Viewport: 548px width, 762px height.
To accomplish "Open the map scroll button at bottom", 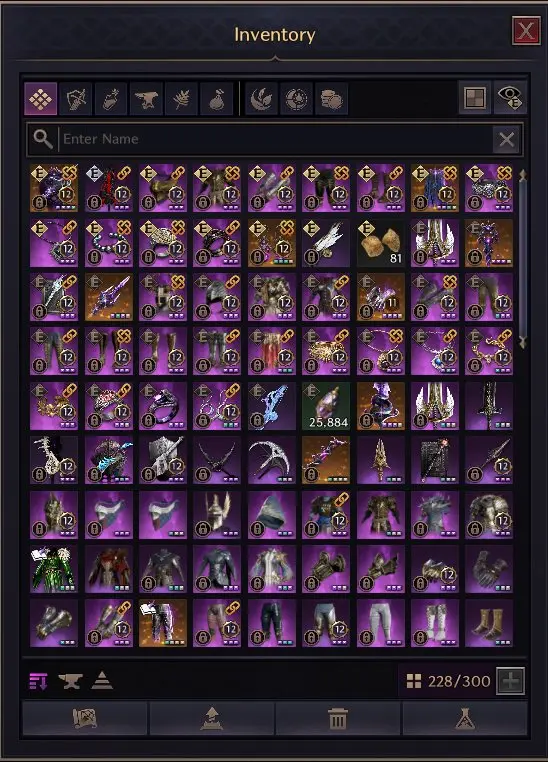I will coord(85,719).
